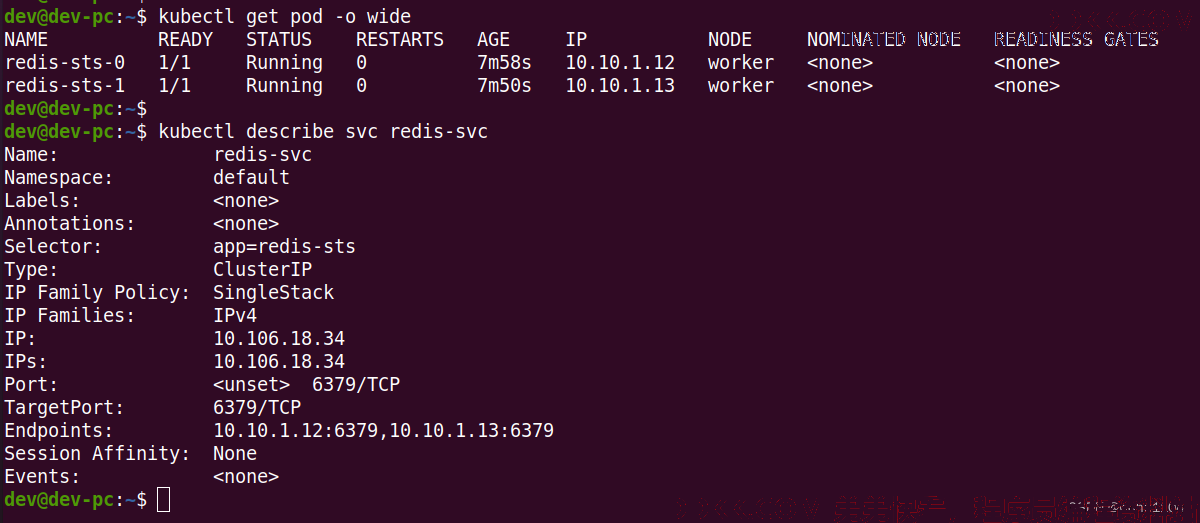The image size is (1200, 523).
Task: Click the Endpoints address list
Action: point(383,431)
